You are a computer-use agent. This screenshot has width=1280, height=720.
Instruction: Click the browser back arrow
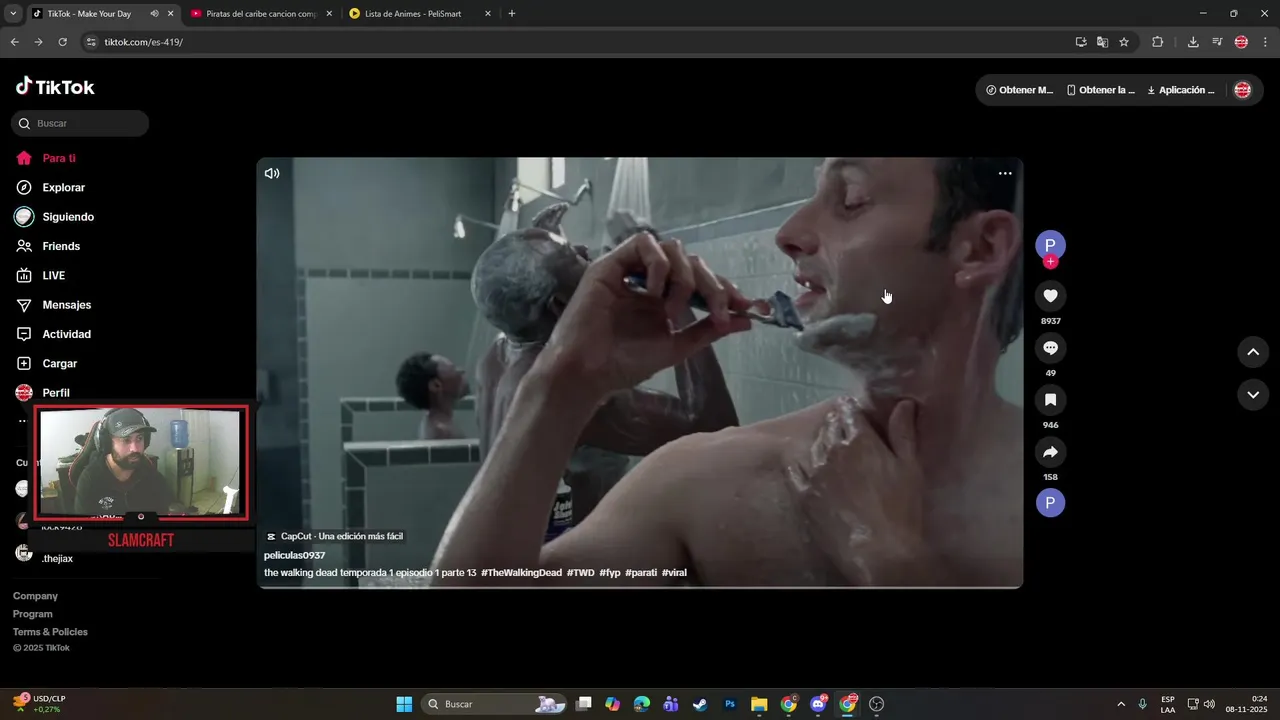click(14, 42)
